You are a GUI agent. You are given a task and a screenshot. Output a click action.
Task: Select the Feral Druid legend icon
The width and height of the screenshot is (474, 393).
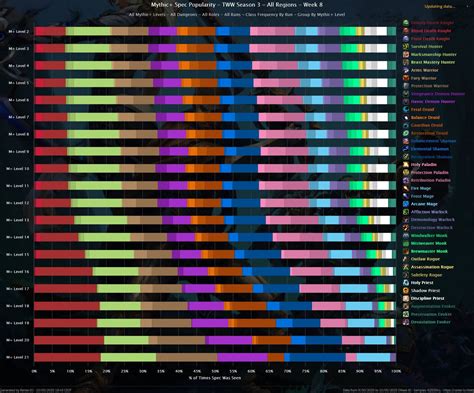[406, 109]
